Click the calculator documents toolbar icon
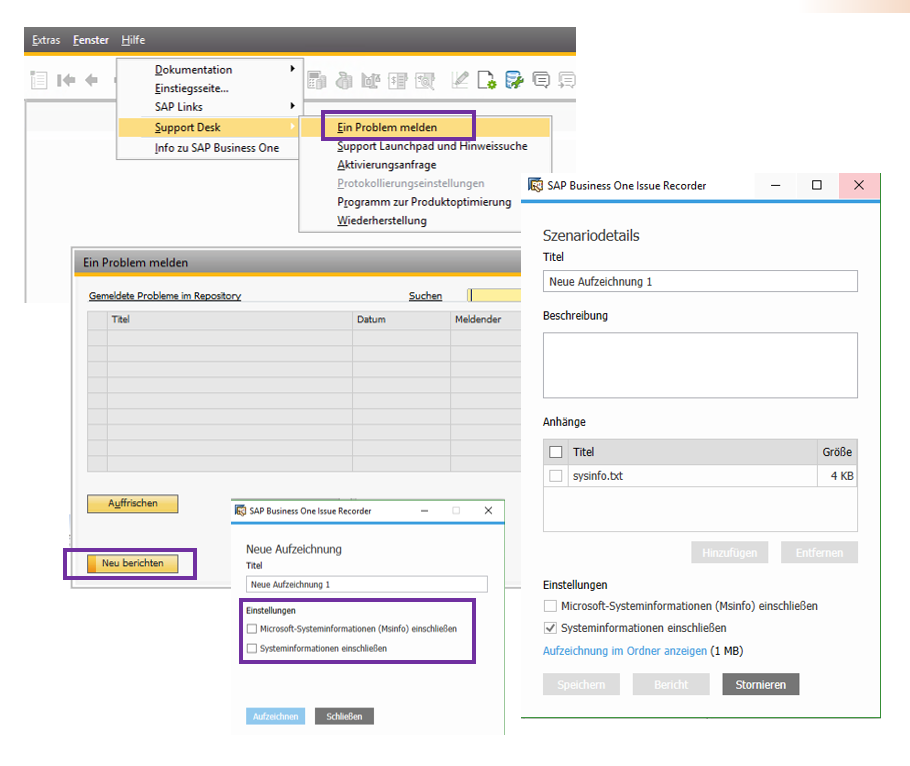Image resolution: width=910 pixels, height=766 pixels. click(x=316, y=80)
